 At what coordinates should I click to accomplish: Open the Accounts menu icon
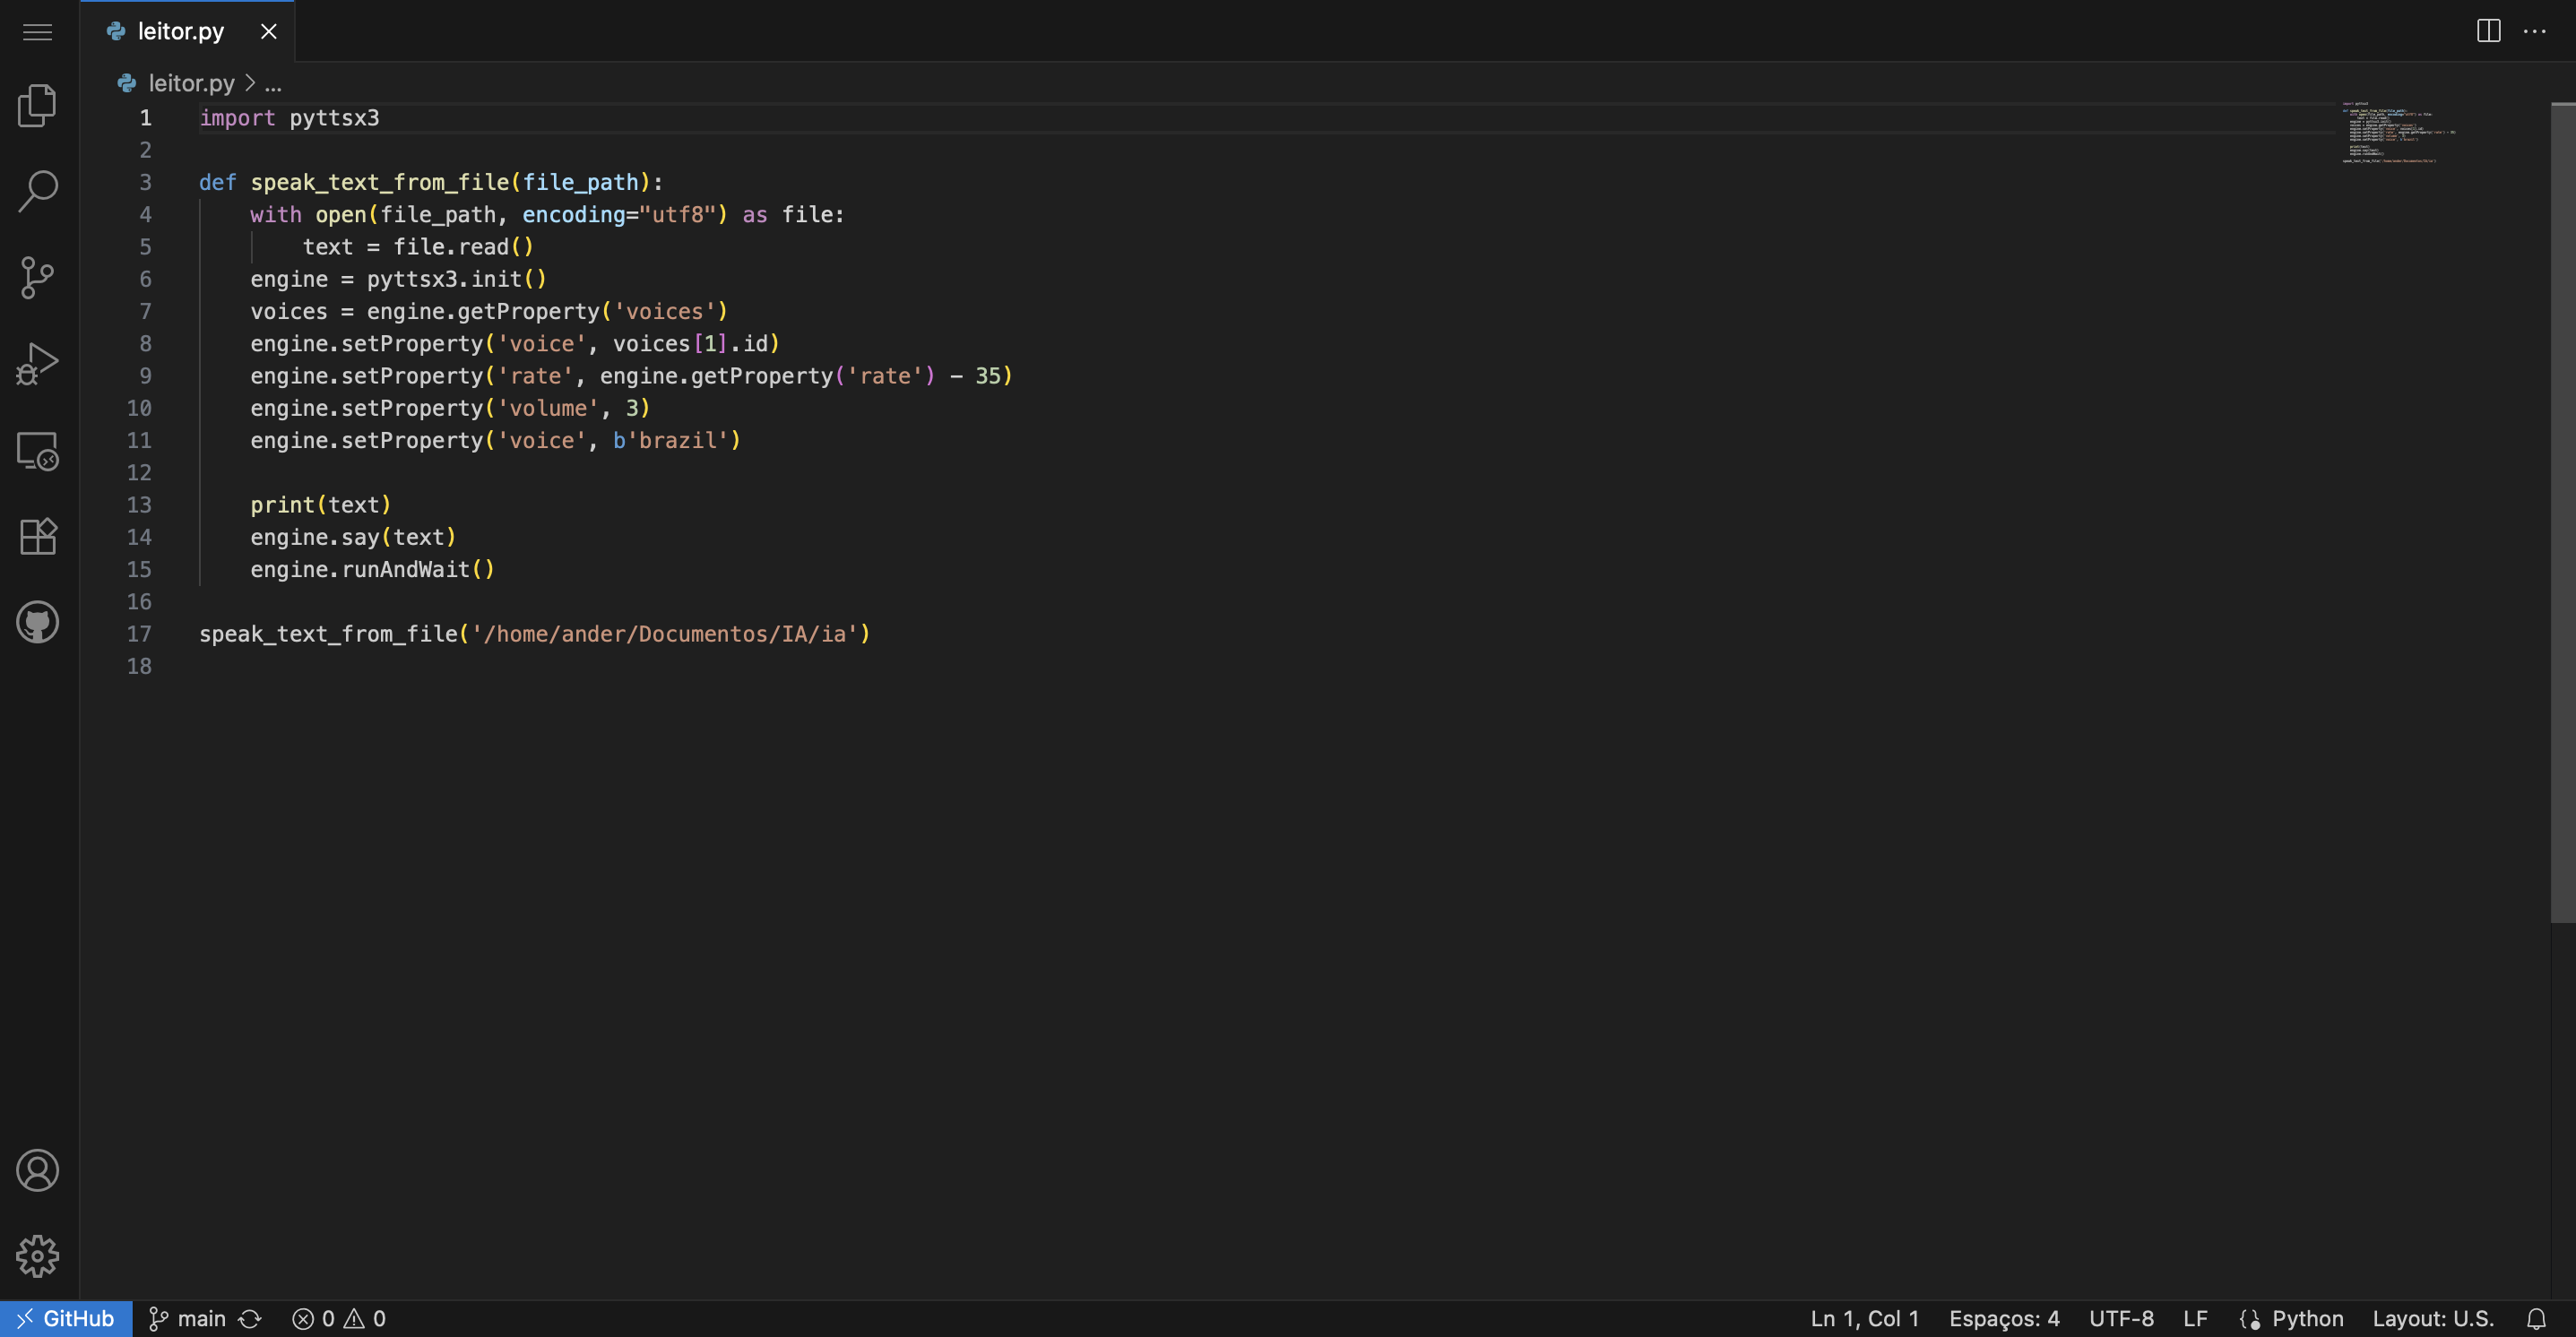pos(38,1170)
